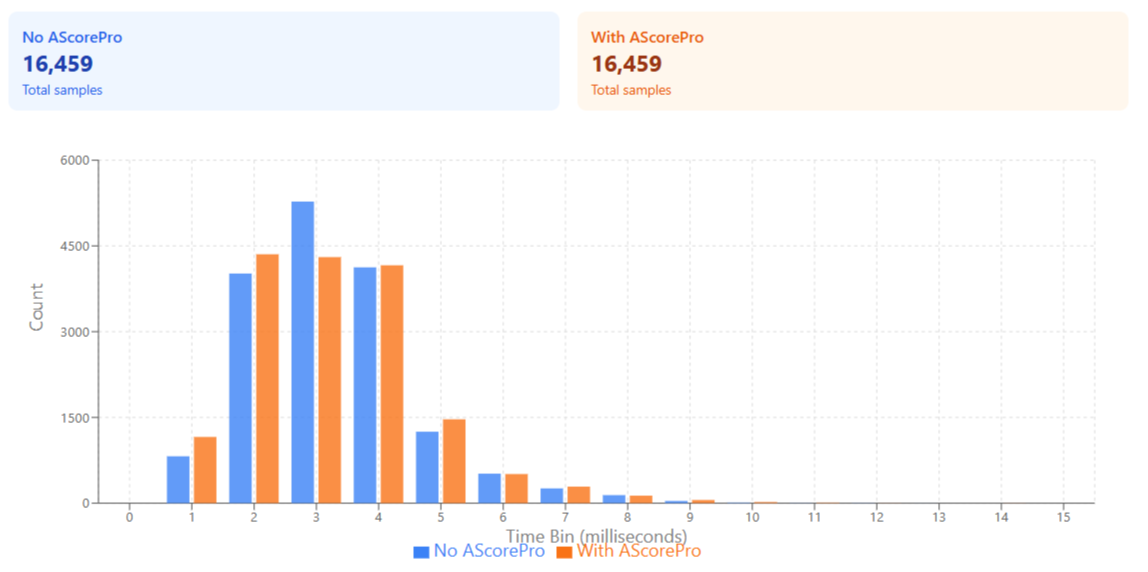
Task: Toggle the With AScorePro legend label
Action: tap(639, 551)
